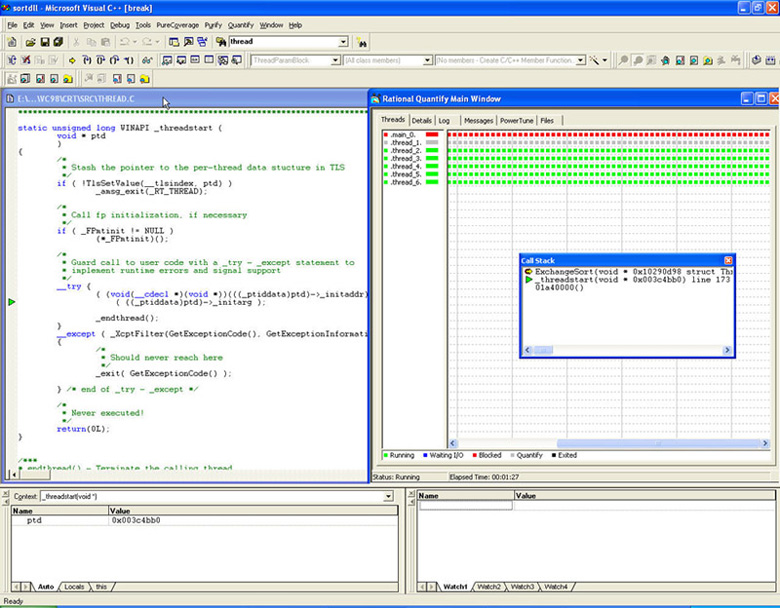Click the Save All toolbar icon
780x608 pixels.
pos(59,42)
